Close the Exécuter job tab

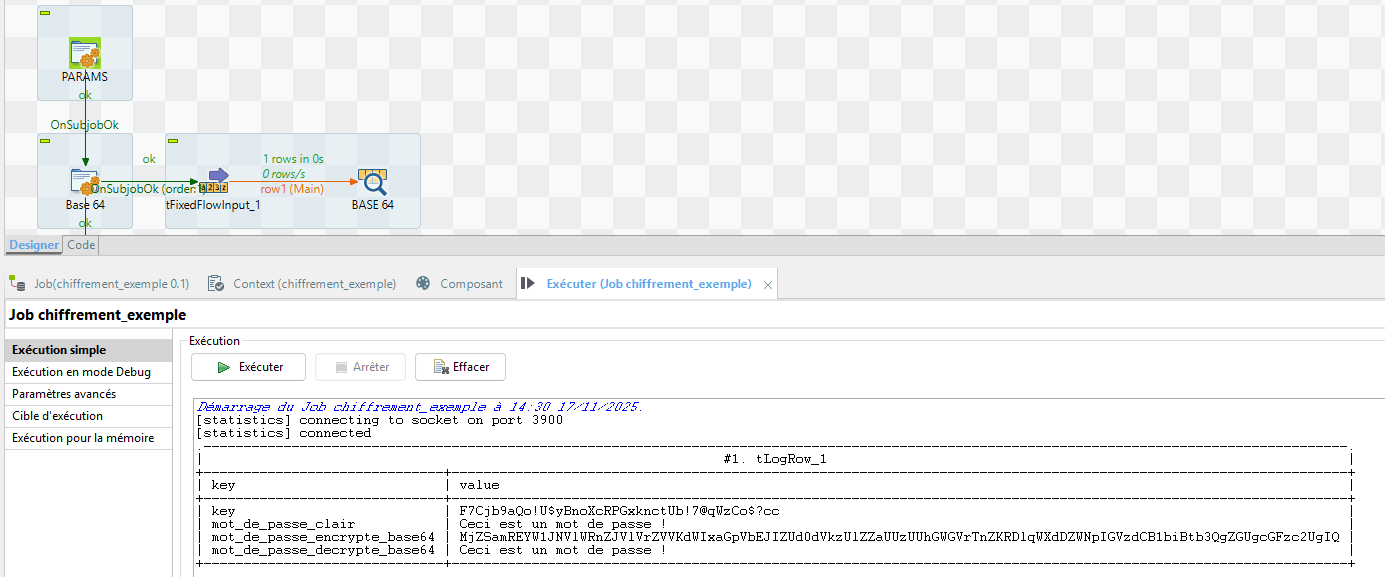pyautogui.click(x=767, y=284)
